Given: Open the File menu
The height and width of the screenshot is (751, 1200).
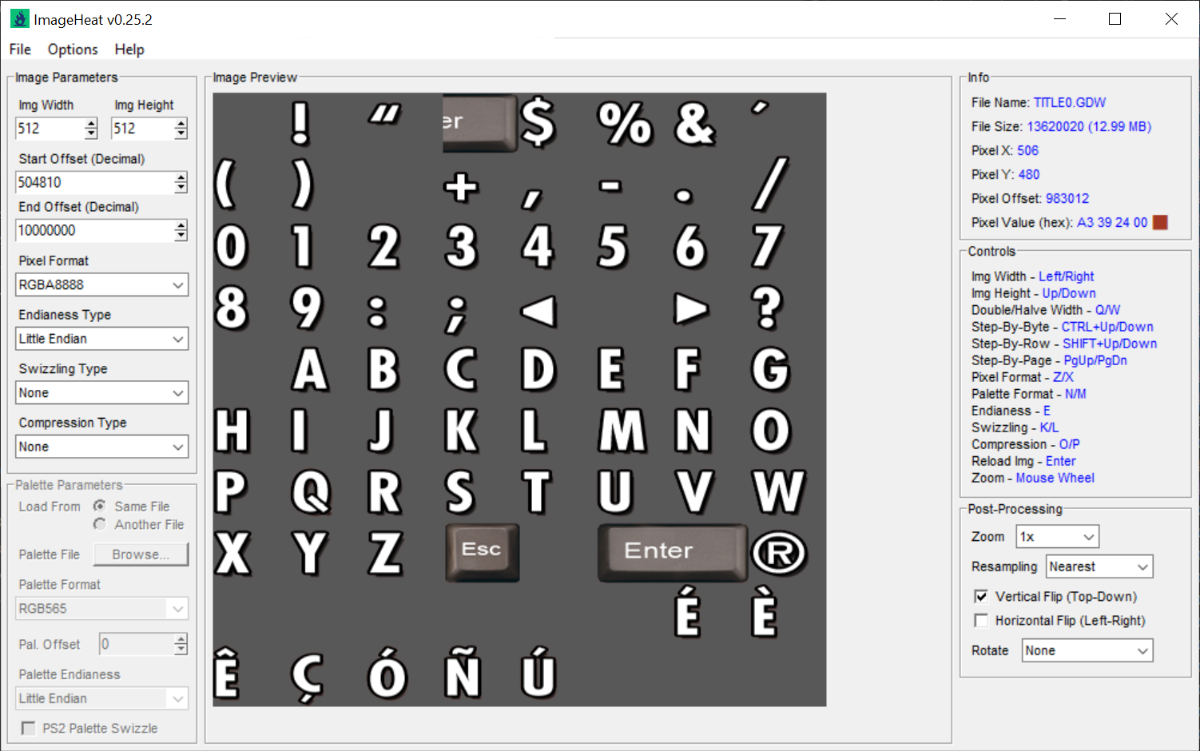Looking at the screenshot, I should pyautogui.click(x=20, y=49).
